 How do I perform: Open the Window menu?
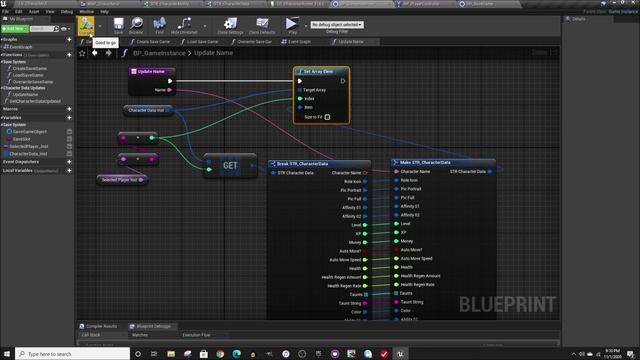(x=87, y=12)
